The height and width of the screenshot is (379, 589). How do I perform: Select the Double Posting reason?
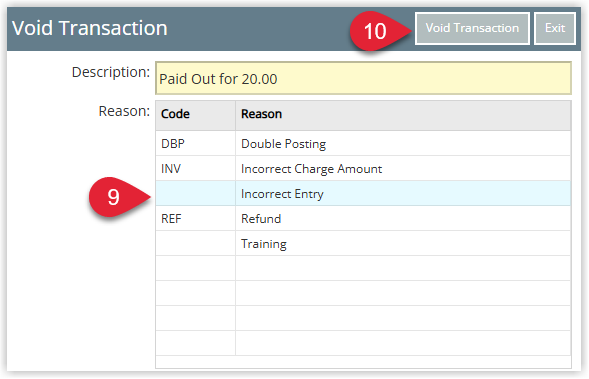(403, 143)
